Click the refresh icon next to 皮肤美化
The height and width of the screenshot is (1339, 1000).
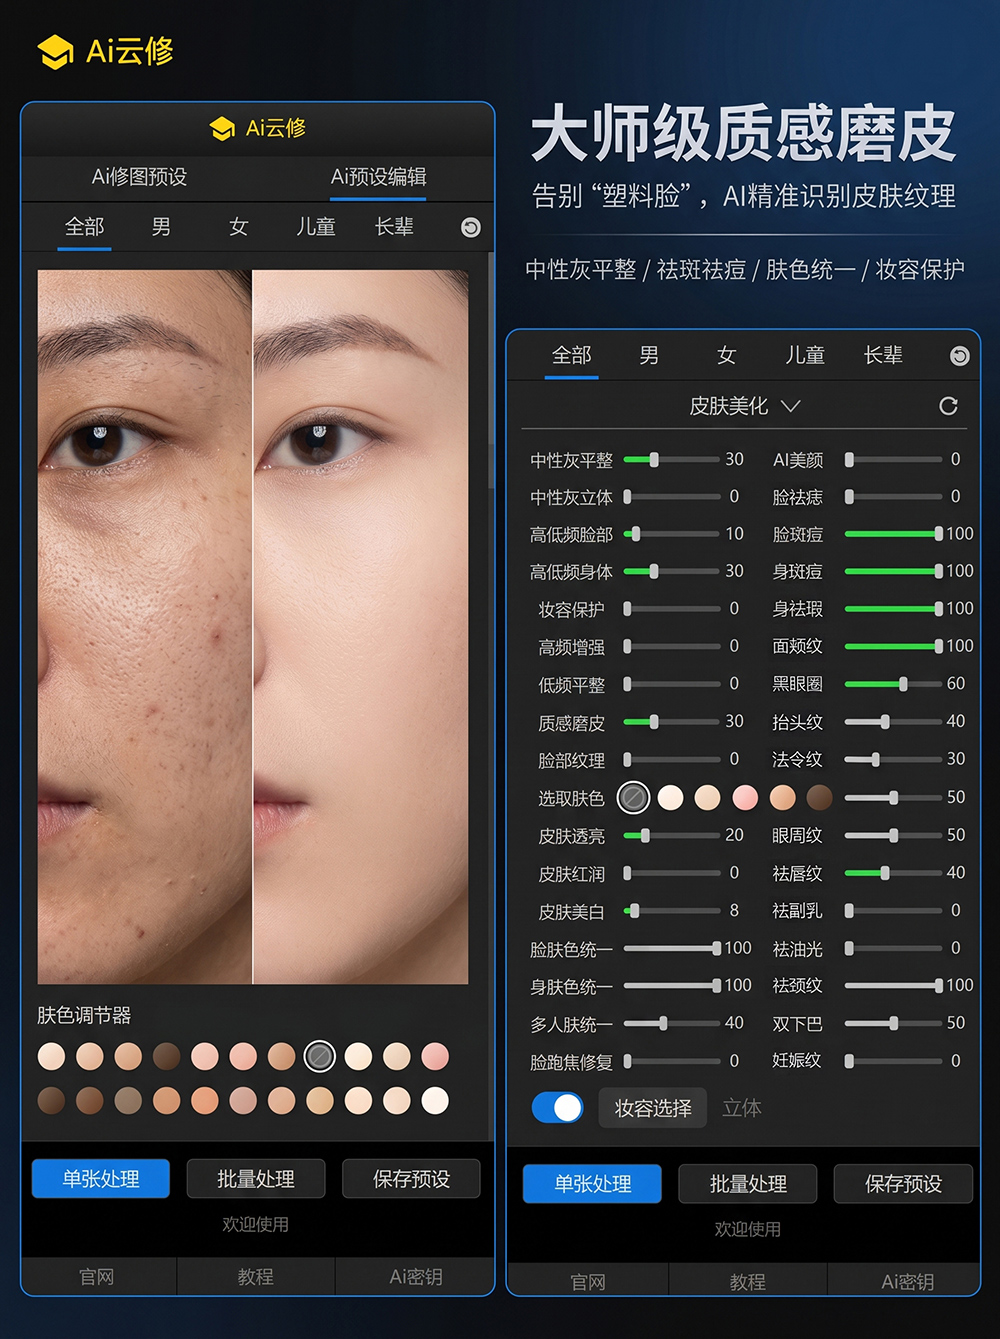pyautogui.click(x=948, y=406)
